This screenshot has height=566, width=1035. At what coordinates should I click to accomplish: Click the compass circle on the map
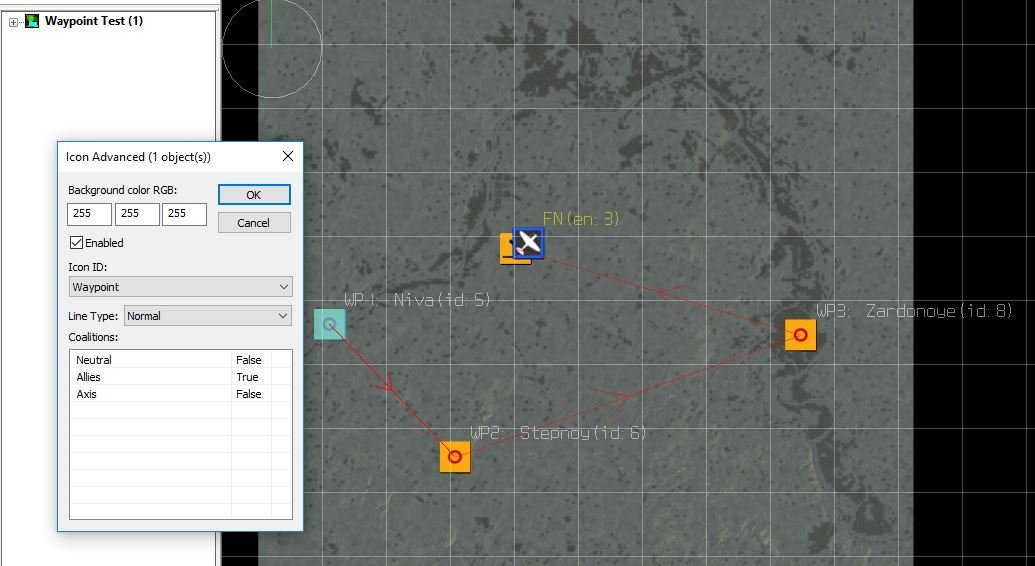click(271, 47)
